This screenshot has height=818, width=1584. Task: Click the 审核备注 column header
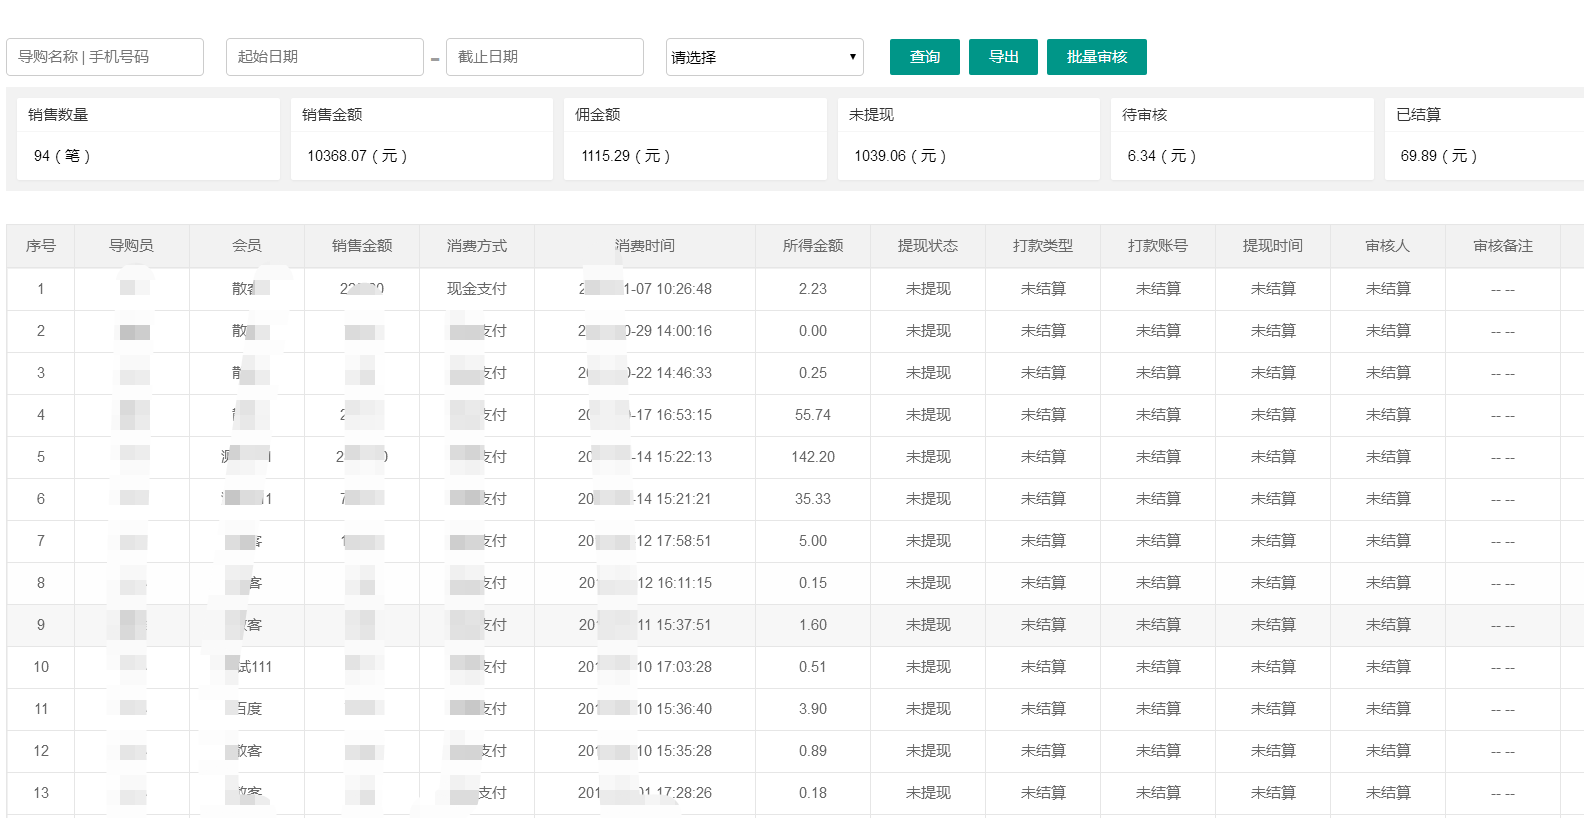click(x=1503, y=246)
